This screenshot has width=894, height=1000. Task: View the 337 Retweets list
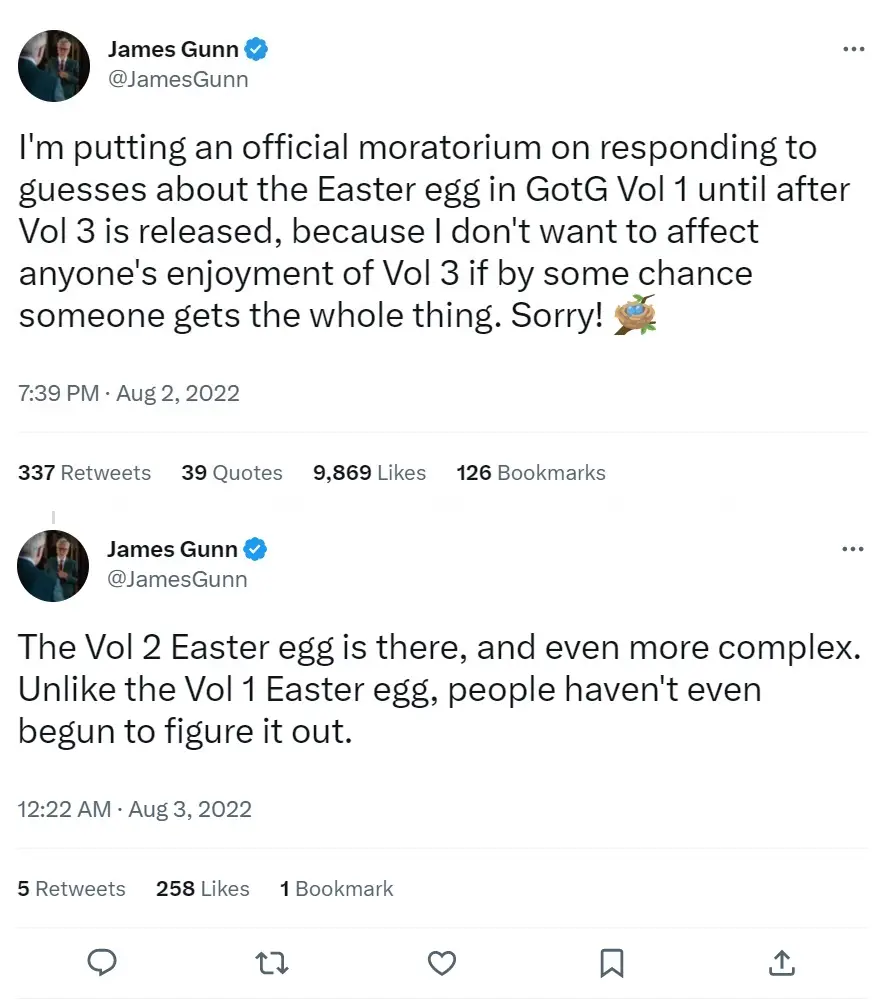pos(84,472)
